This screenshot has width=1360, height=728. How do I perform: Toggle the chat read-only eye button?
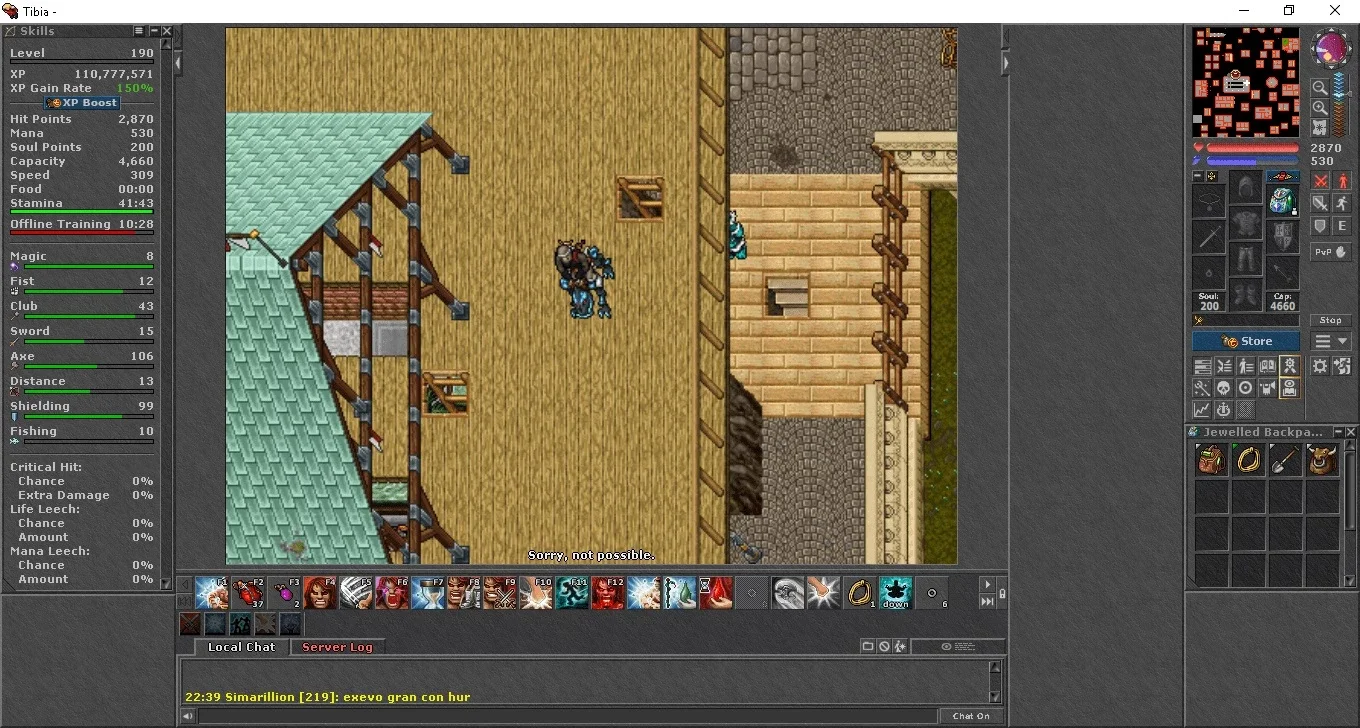957,647
